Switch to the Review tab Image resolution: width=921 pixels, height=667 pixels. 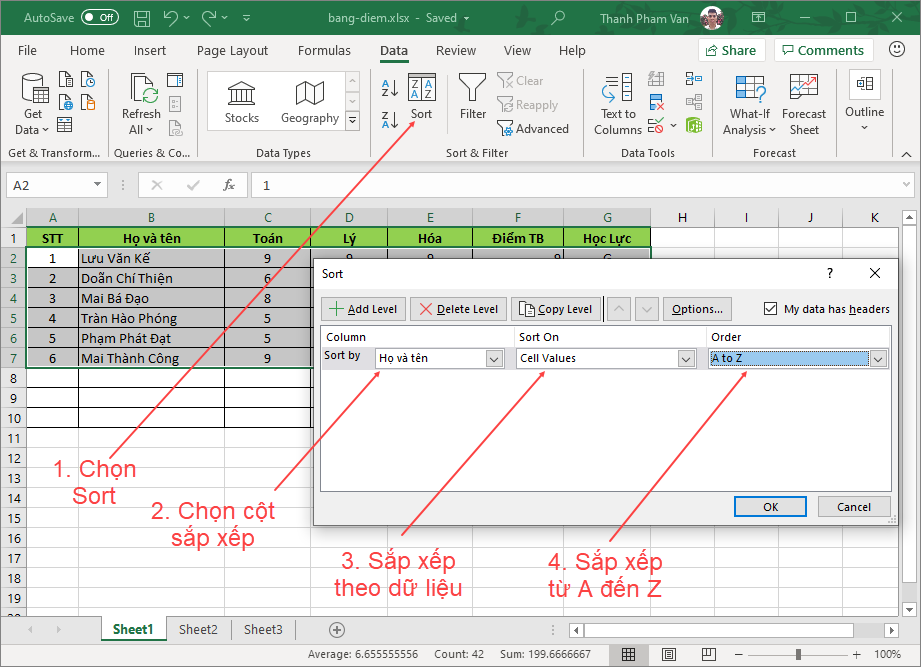[456, 50]
